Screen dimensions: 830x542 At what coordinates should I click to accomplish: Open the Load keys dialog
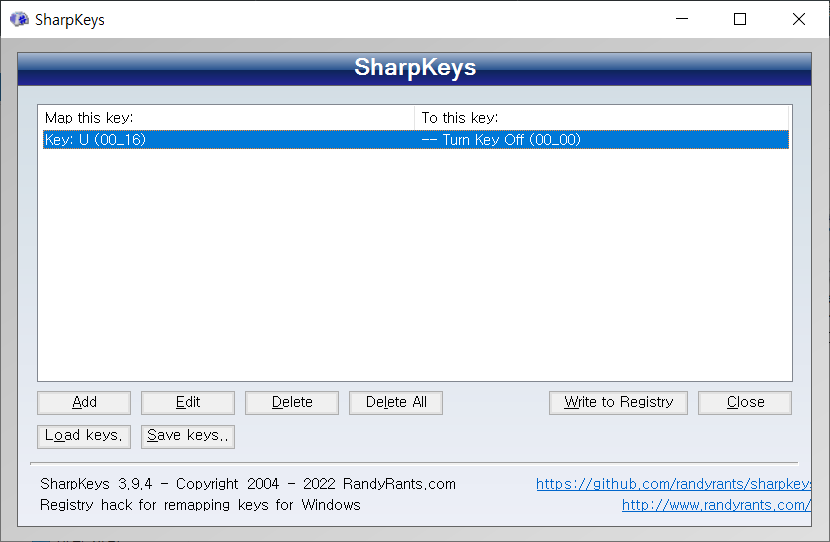tap(84, 436)
